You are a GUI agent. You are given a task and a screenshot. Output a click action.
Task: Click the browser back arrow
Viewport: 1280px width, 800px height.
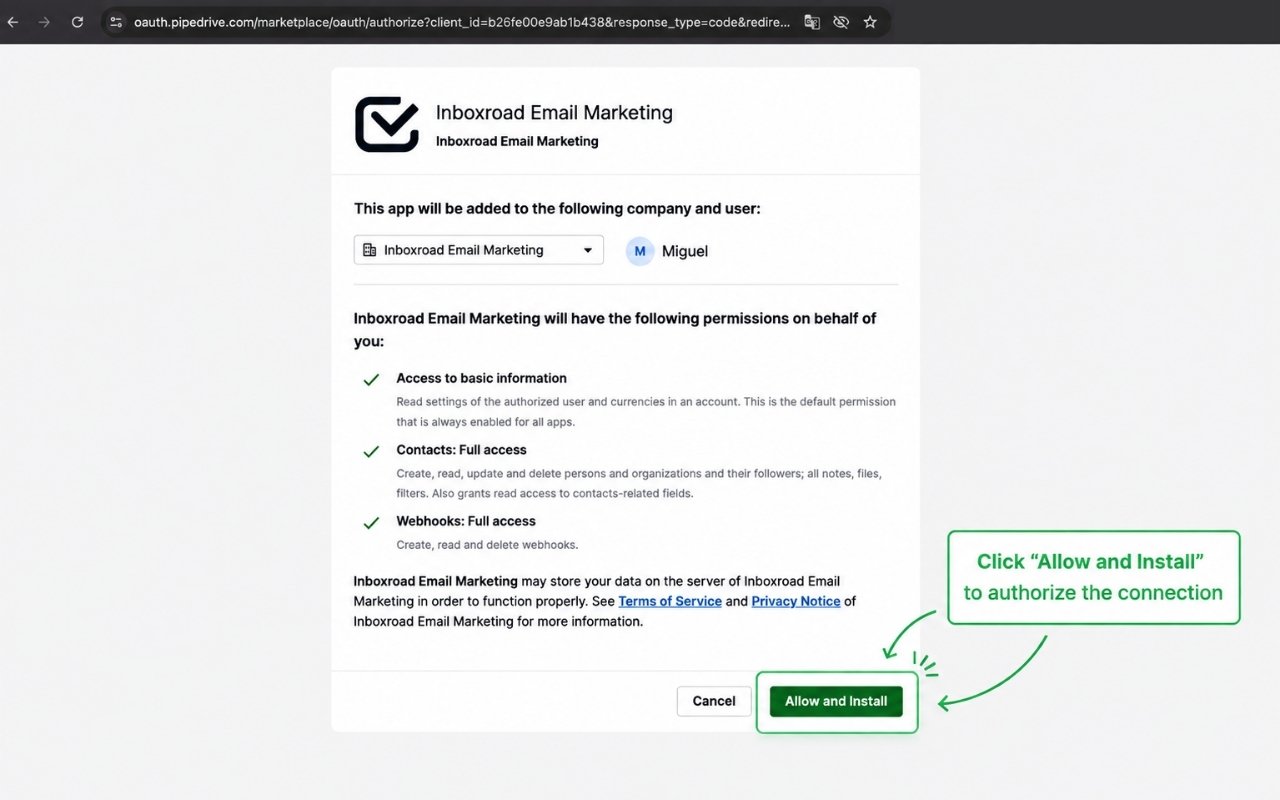coord(12,22)
